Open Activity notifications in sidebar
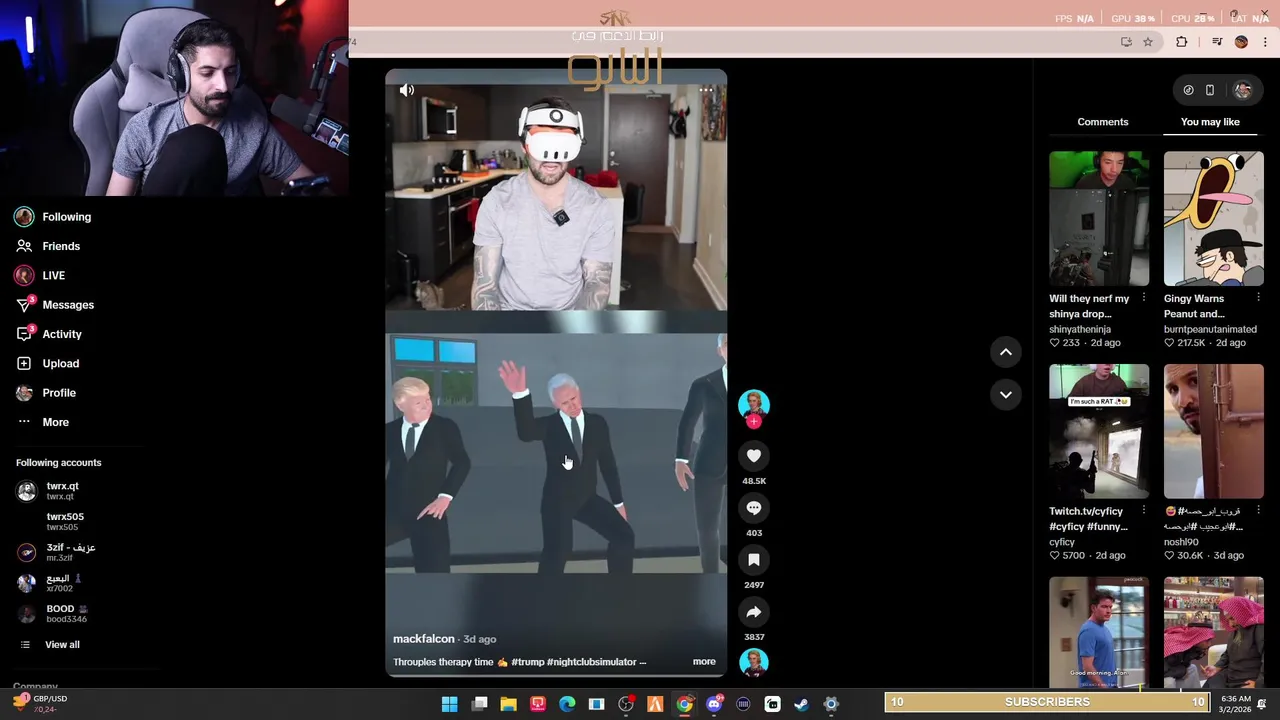 tap(49, 334)
